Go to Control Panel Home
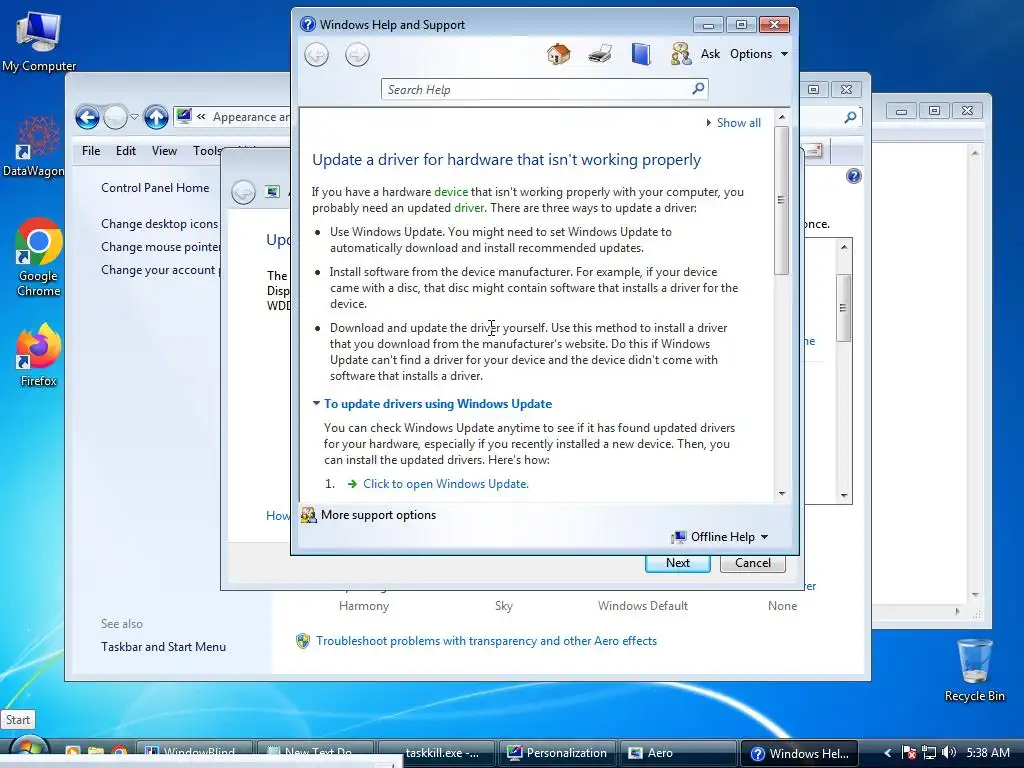This screenshot has height=768, width=1024. [x=155, y=188]
